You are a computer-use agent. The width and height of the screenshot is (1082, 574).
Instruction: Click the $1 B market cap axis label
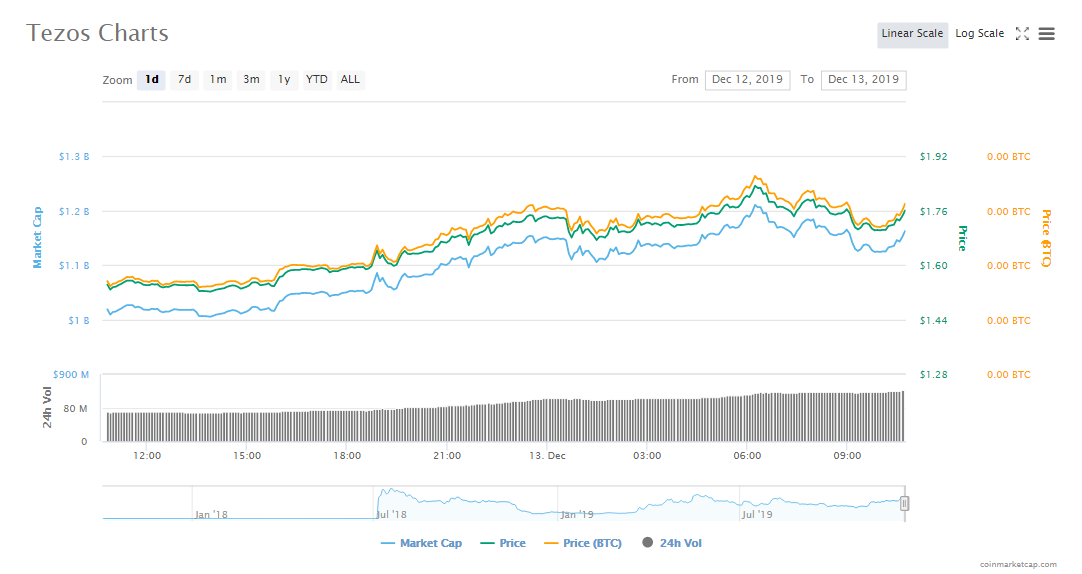(79, 320)
